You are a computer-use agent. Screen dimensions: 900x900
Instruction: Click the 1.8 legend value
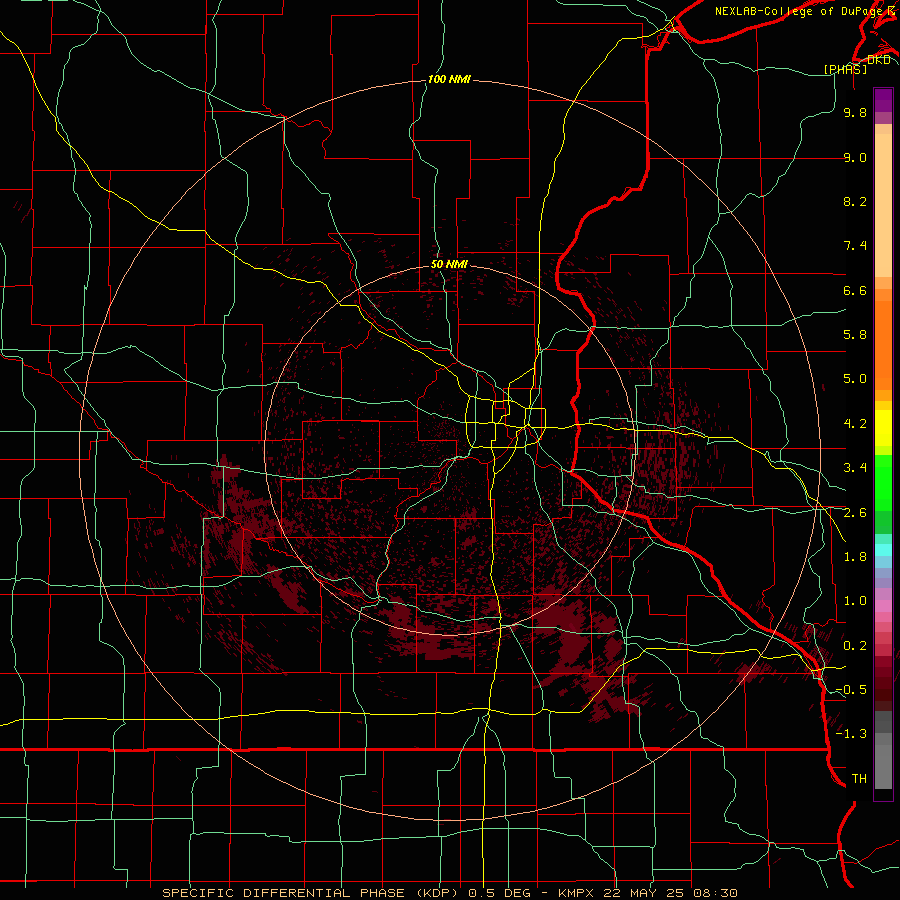855,557
